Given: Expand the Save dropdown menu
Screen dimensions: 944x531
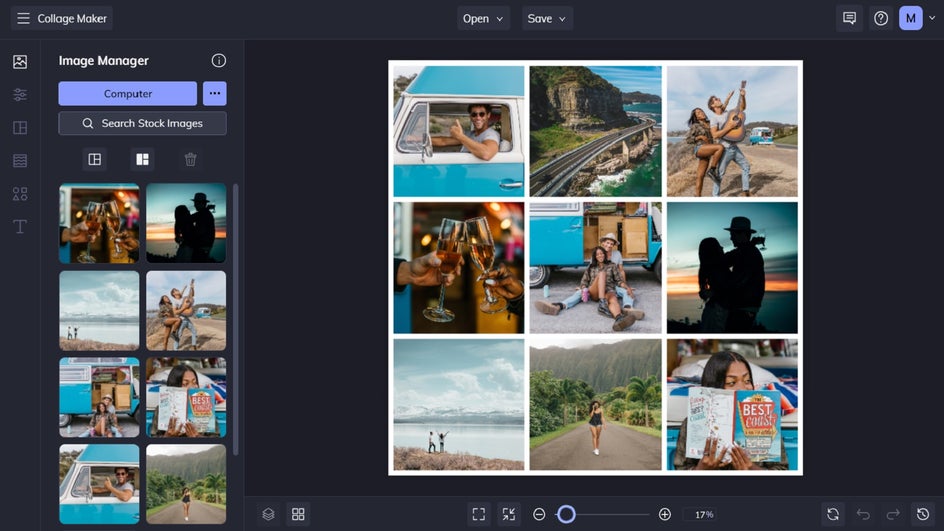Looking at the screenshot, I should [x=547, y=18].
